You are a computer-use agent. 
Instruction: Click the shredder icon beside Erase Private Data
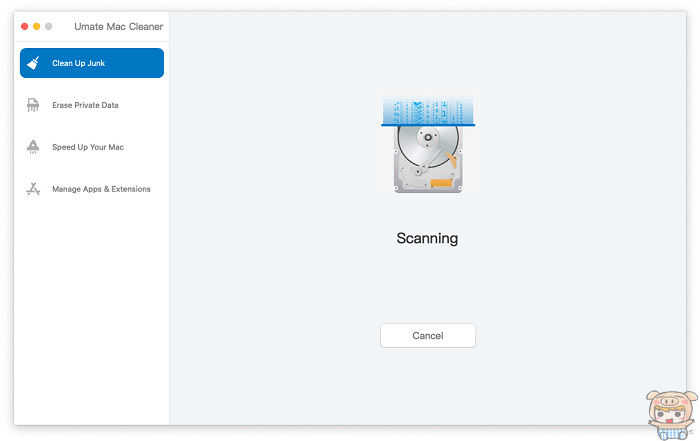(33, 105)
